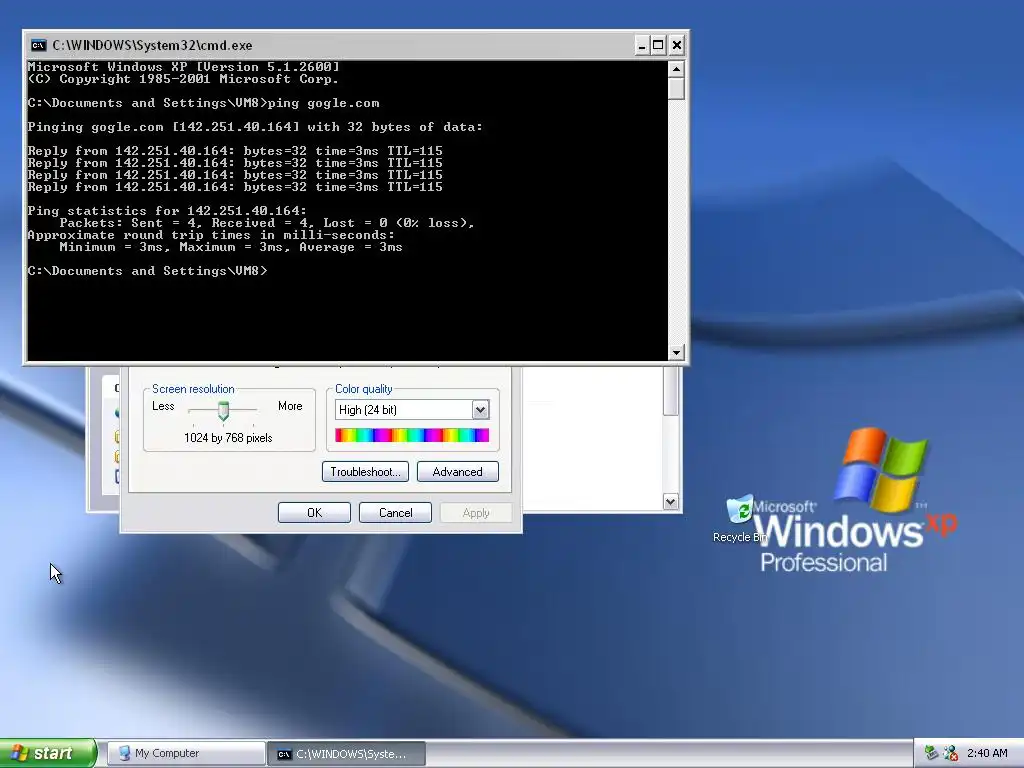The width and height of the screenshot is (1024, 768).
Task: Click the 'More' label by resolution slider
Action: pos(290,406)
